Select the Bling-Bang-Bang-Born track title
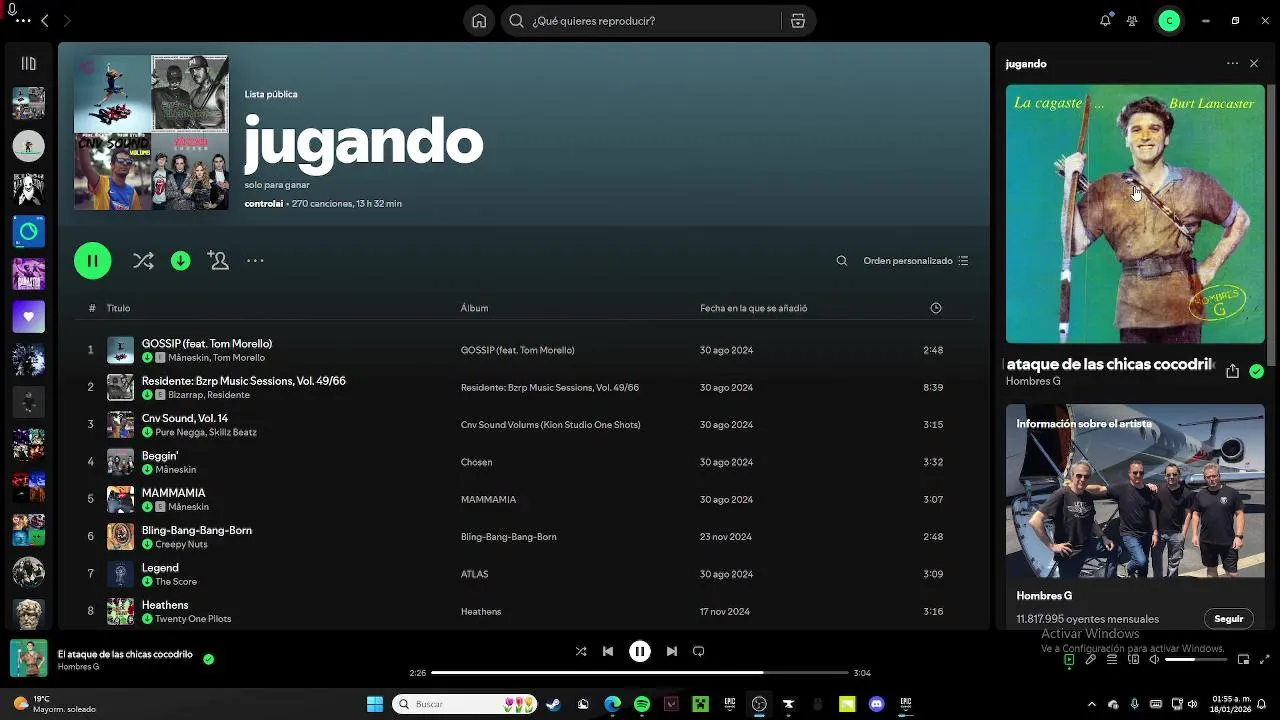 click(197, 531)
